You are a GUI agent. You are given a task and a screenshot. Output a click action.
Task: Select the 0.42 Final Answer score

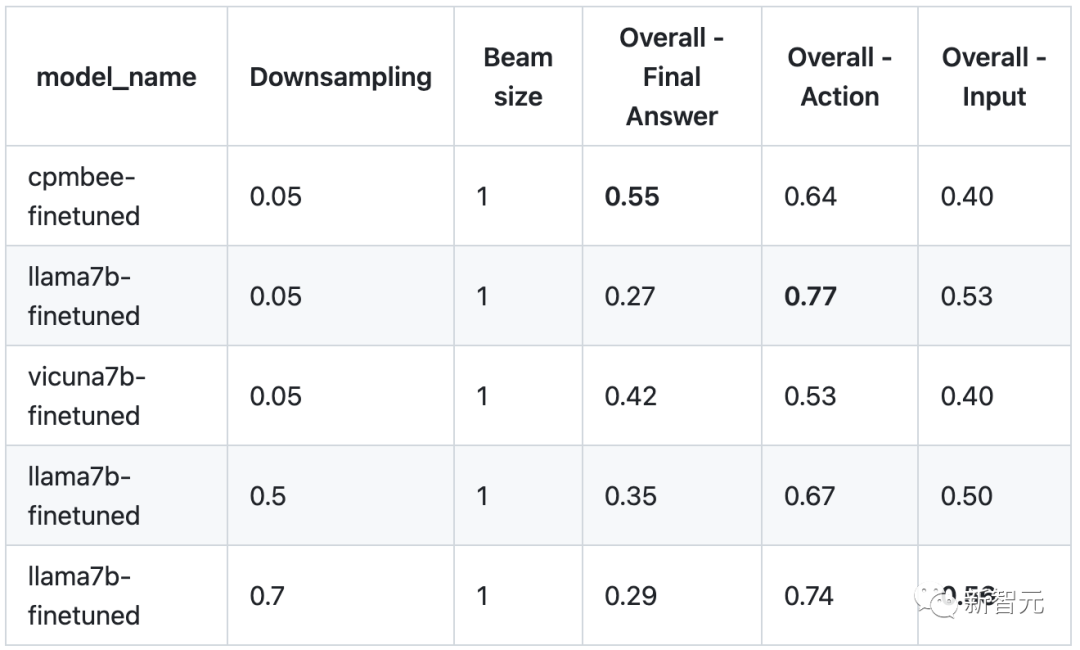point(631,396)
